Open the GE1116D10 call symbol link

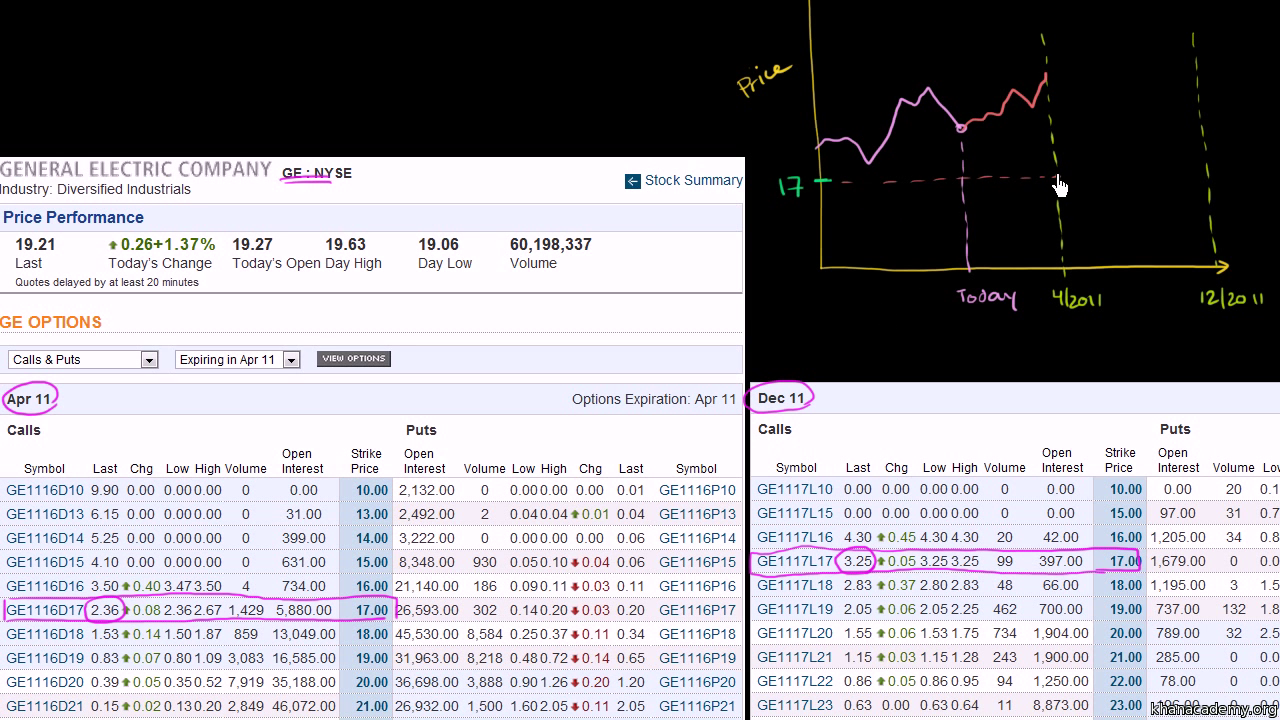point(45,490)
